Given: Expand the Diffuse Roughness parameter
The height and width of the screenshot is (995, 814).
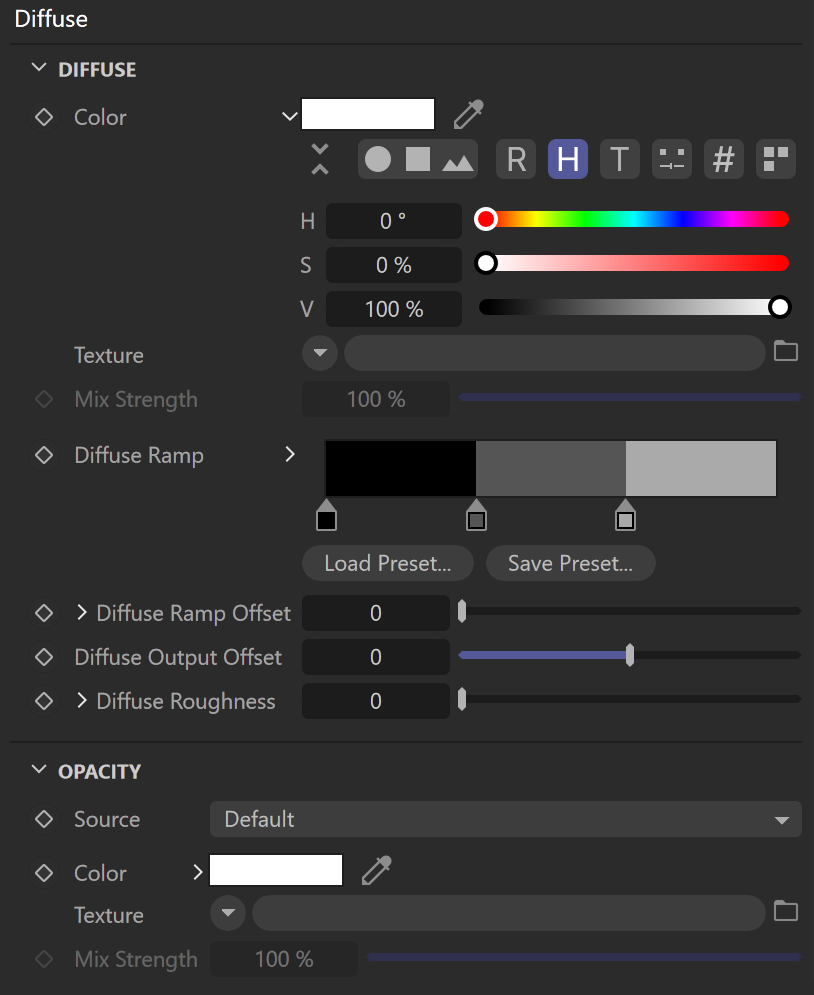Looking at the screenshot, I should pyautogui.click(x=81, y=701).
